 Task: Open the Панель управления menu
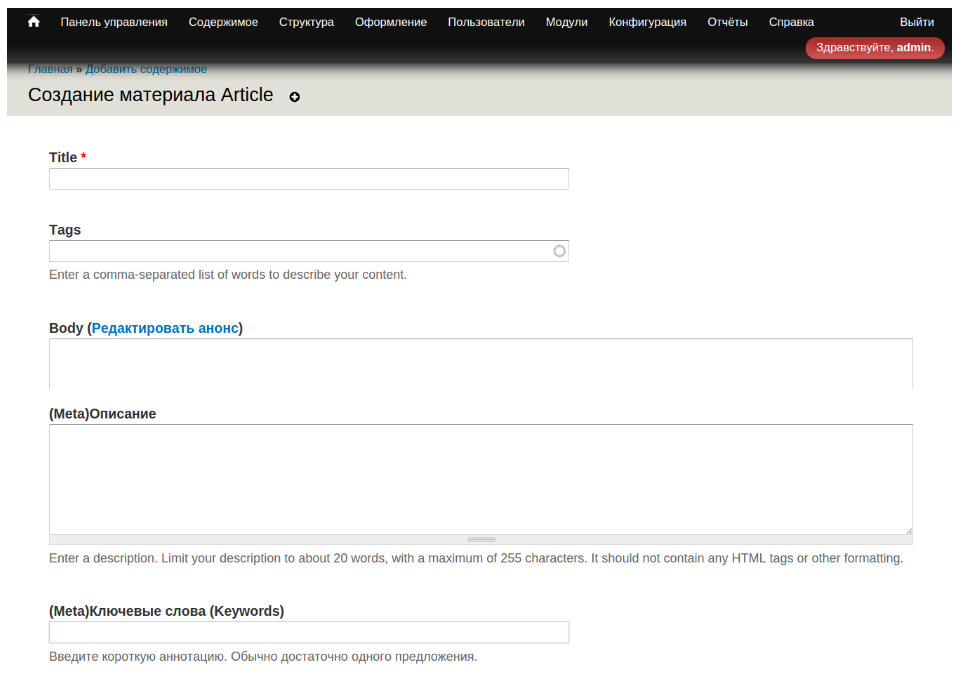coord(114,22)
